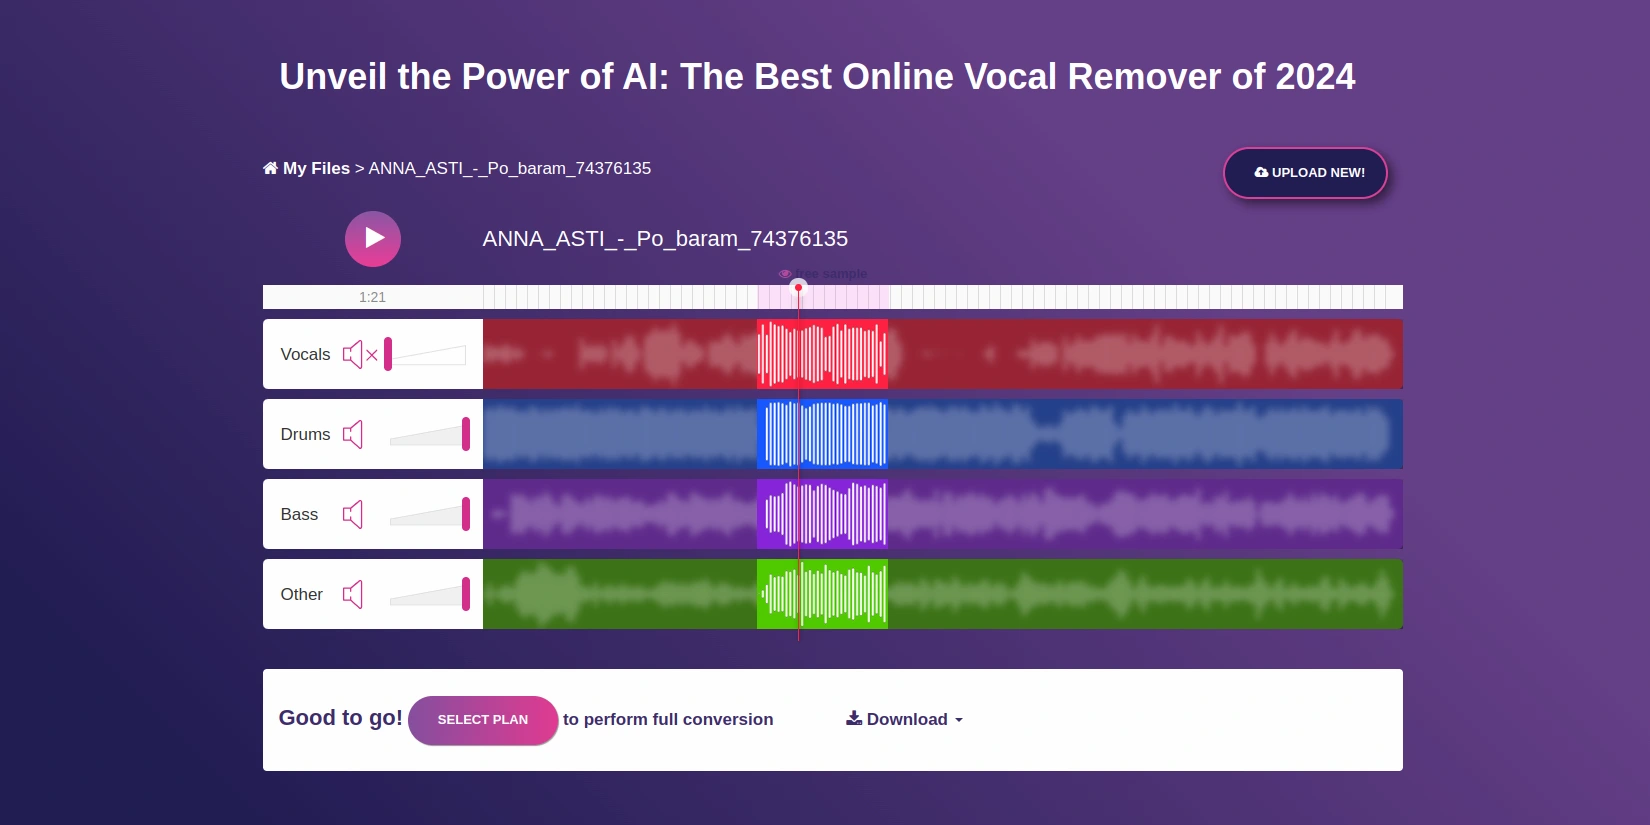Viewport: 1650px width, 825px height.
Task: Click the red playhead marker on timeline
Action: coord(798,288)
